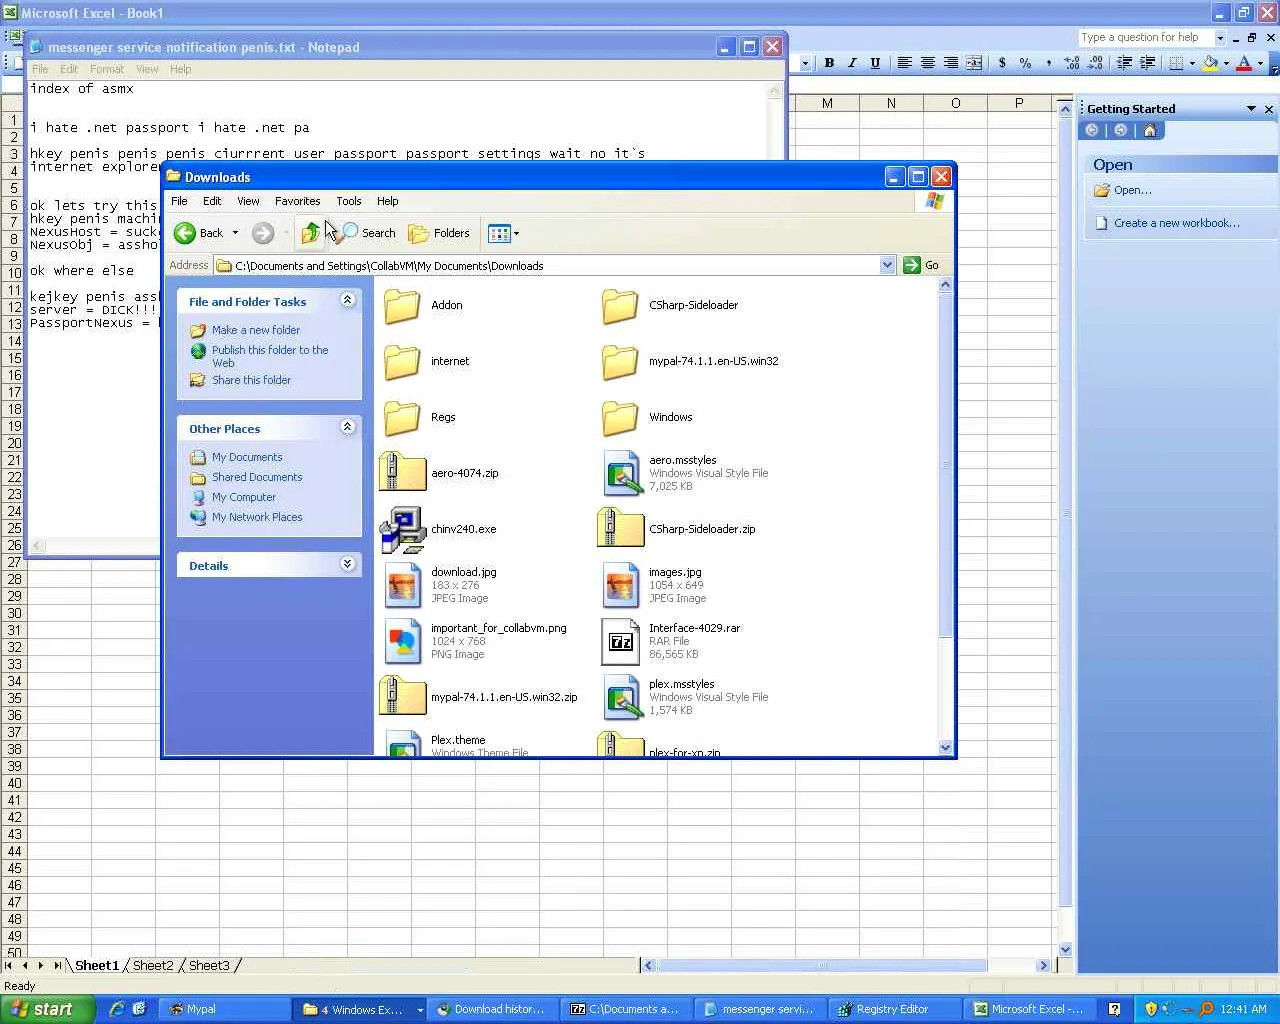Open the Favorites menu in Downloads window

click(298, 201)
